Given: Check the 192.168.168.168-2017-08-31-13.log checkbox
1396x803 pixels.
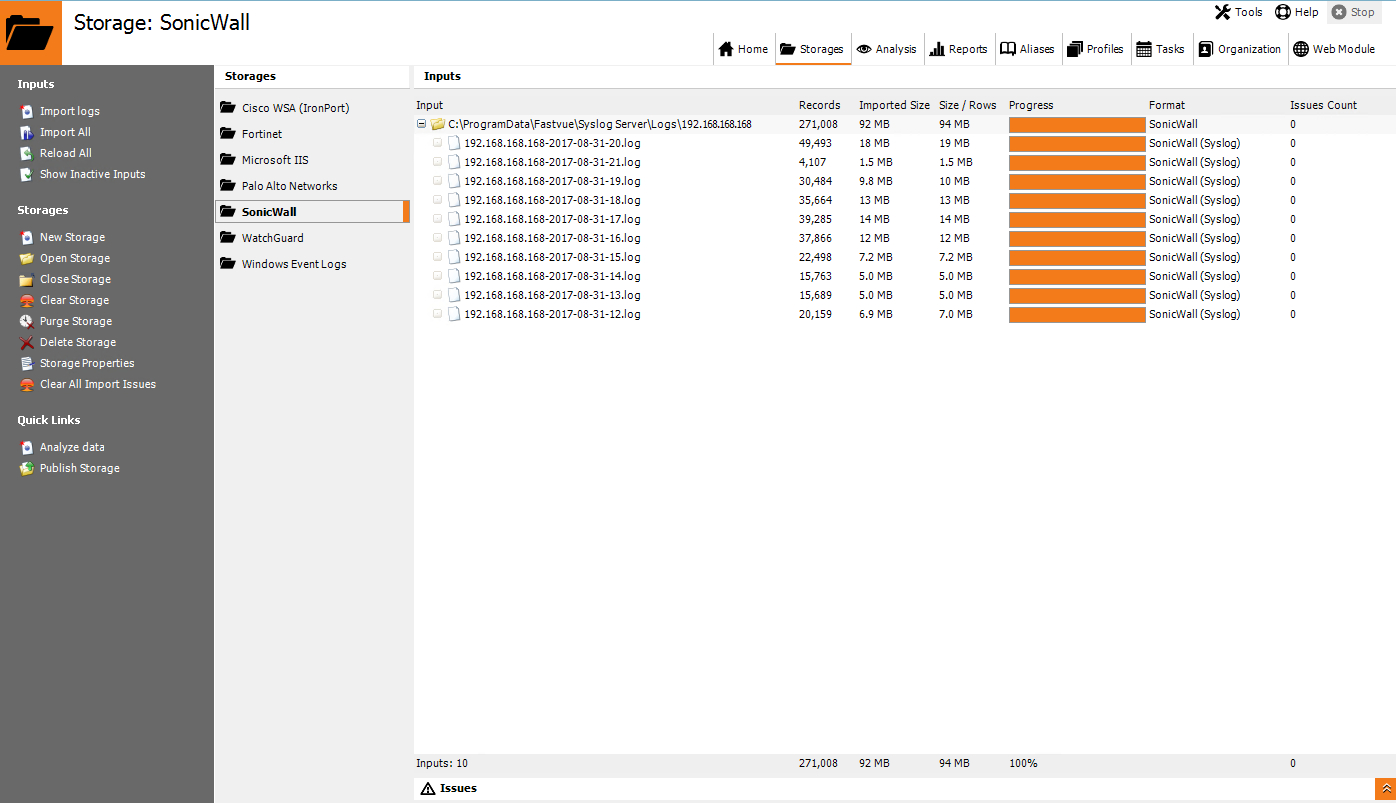Looking at the screenshot, I should pyautogui.click(x=438, y=295).
